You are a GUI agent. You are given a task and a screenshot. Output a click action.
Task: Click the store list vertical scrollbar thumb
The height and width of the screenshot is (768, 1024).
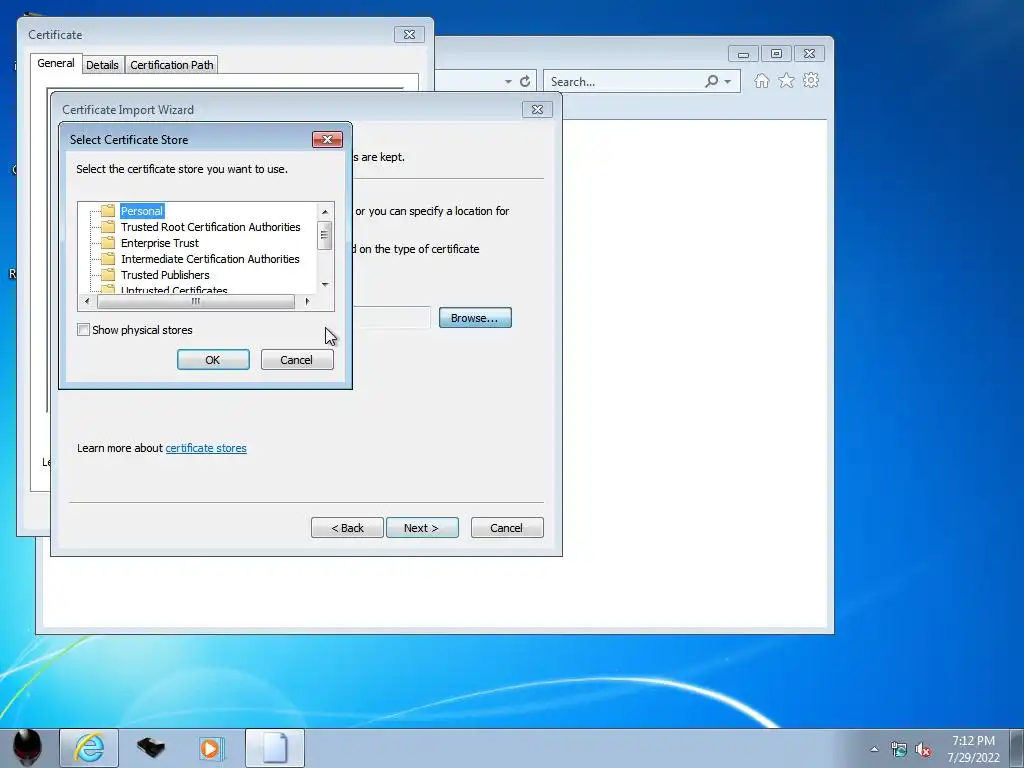pos(325,235)
